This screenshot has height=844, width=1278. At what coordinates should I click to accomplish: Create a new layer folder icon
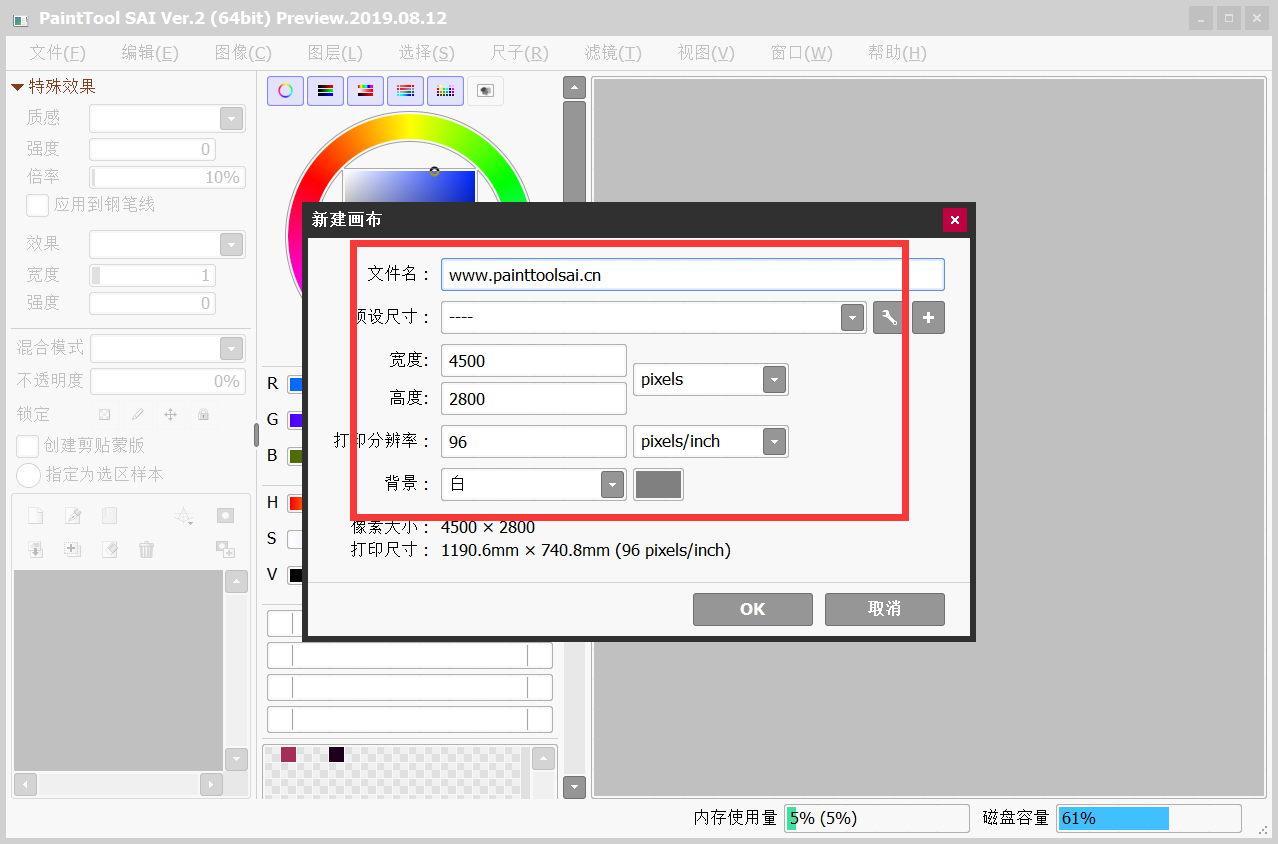click(x=109, y=516)
